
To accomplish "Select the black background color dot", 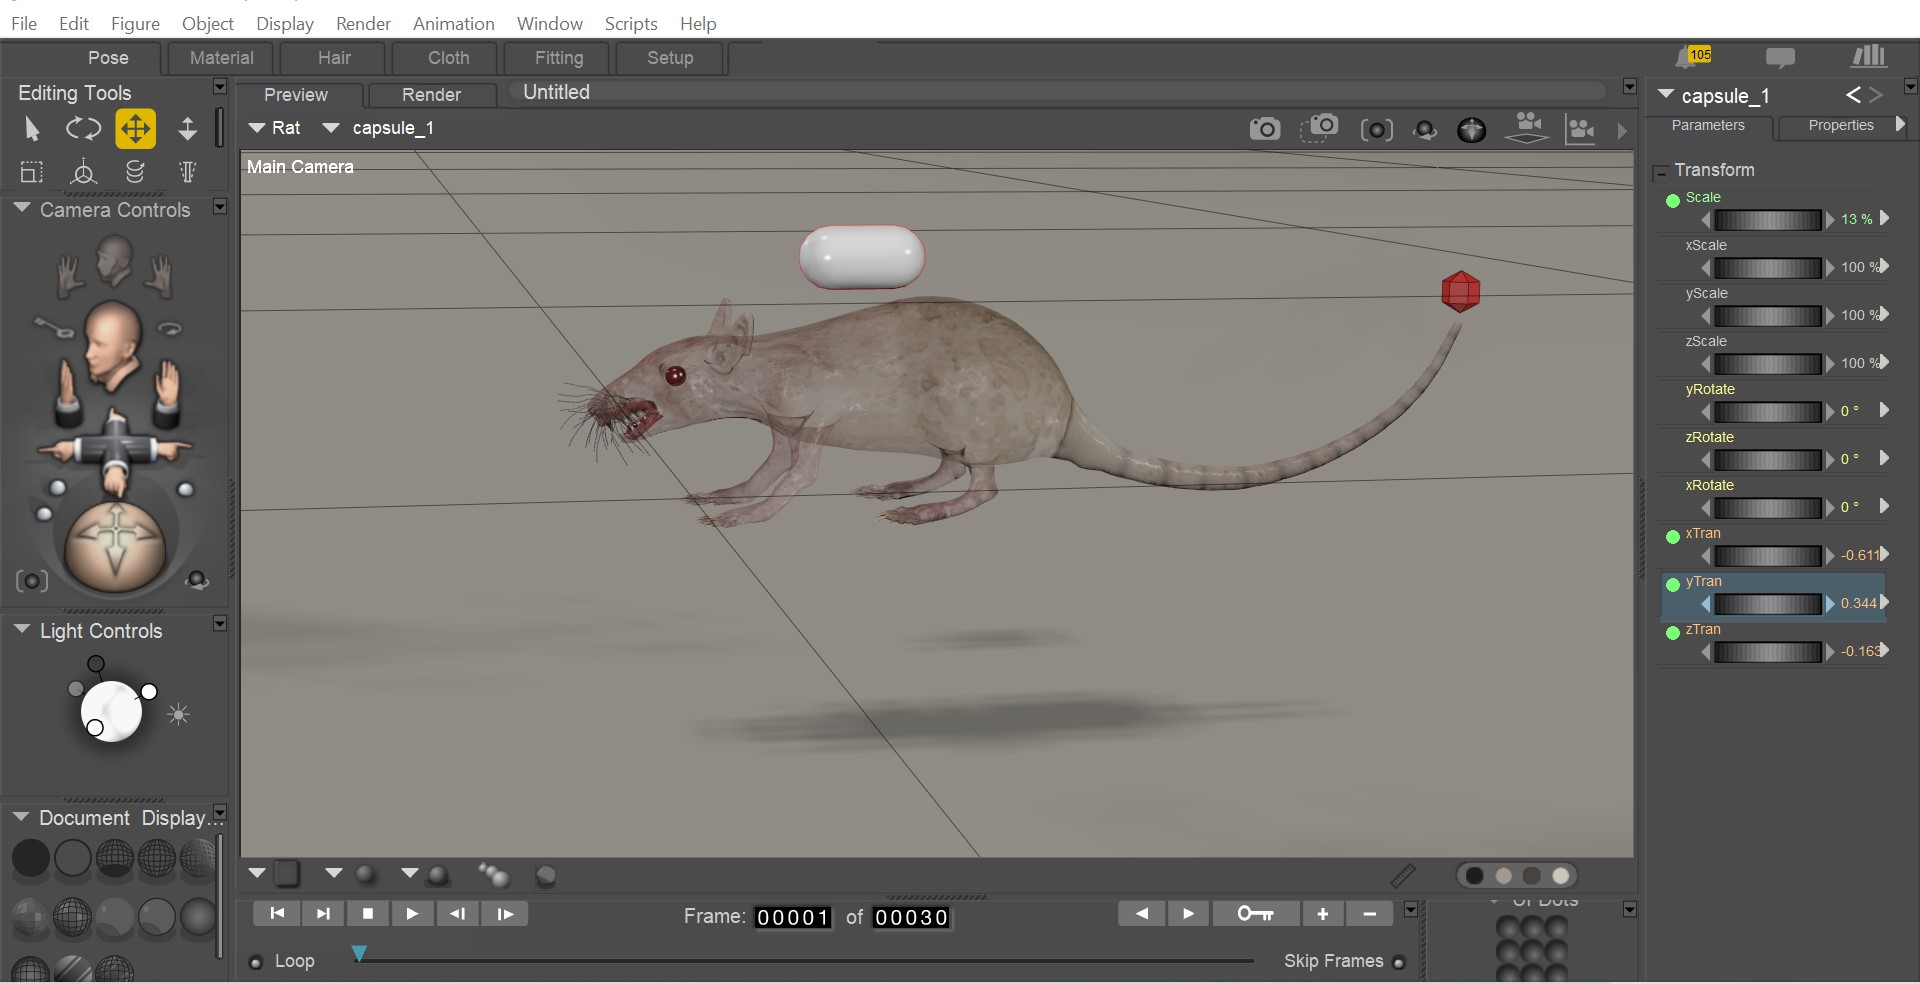I will pos(1474,876).
